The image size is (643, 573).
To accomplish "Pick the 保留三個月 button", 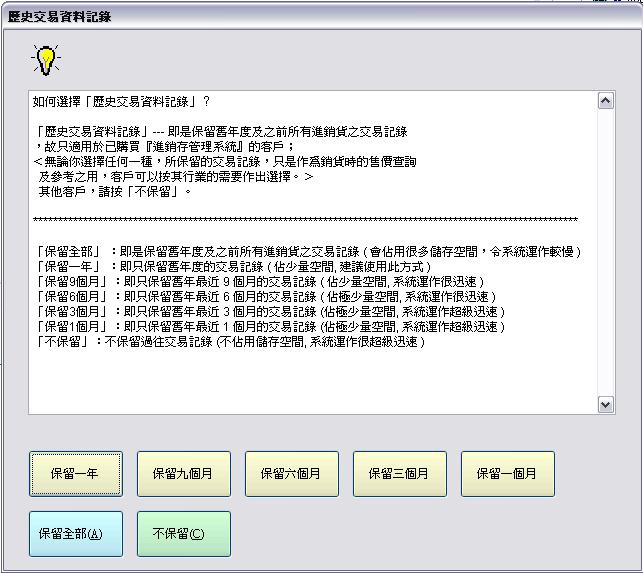I will (x=399, y=474).
